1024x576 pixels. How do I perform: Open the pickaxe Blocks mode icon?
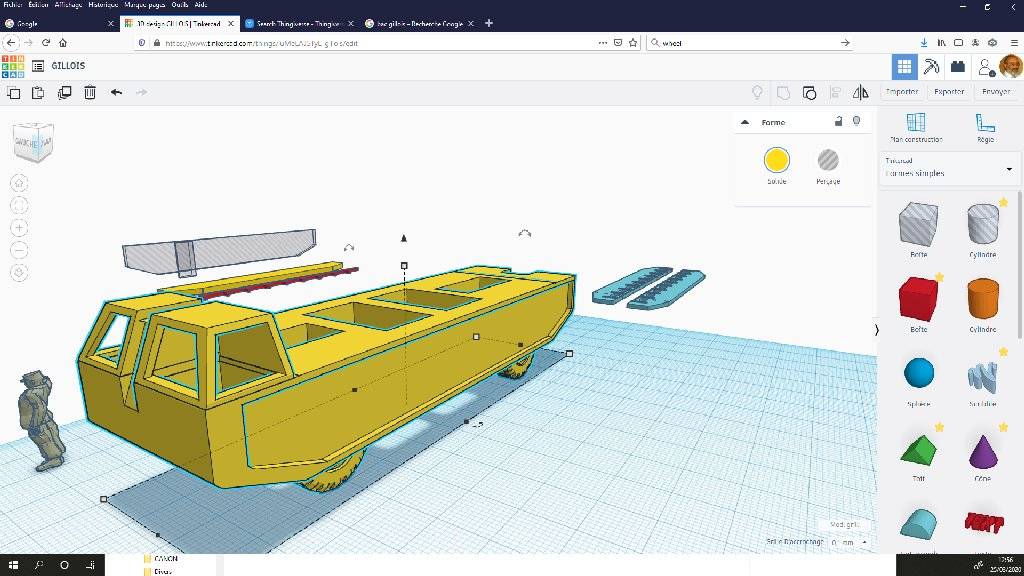[932, 67]
